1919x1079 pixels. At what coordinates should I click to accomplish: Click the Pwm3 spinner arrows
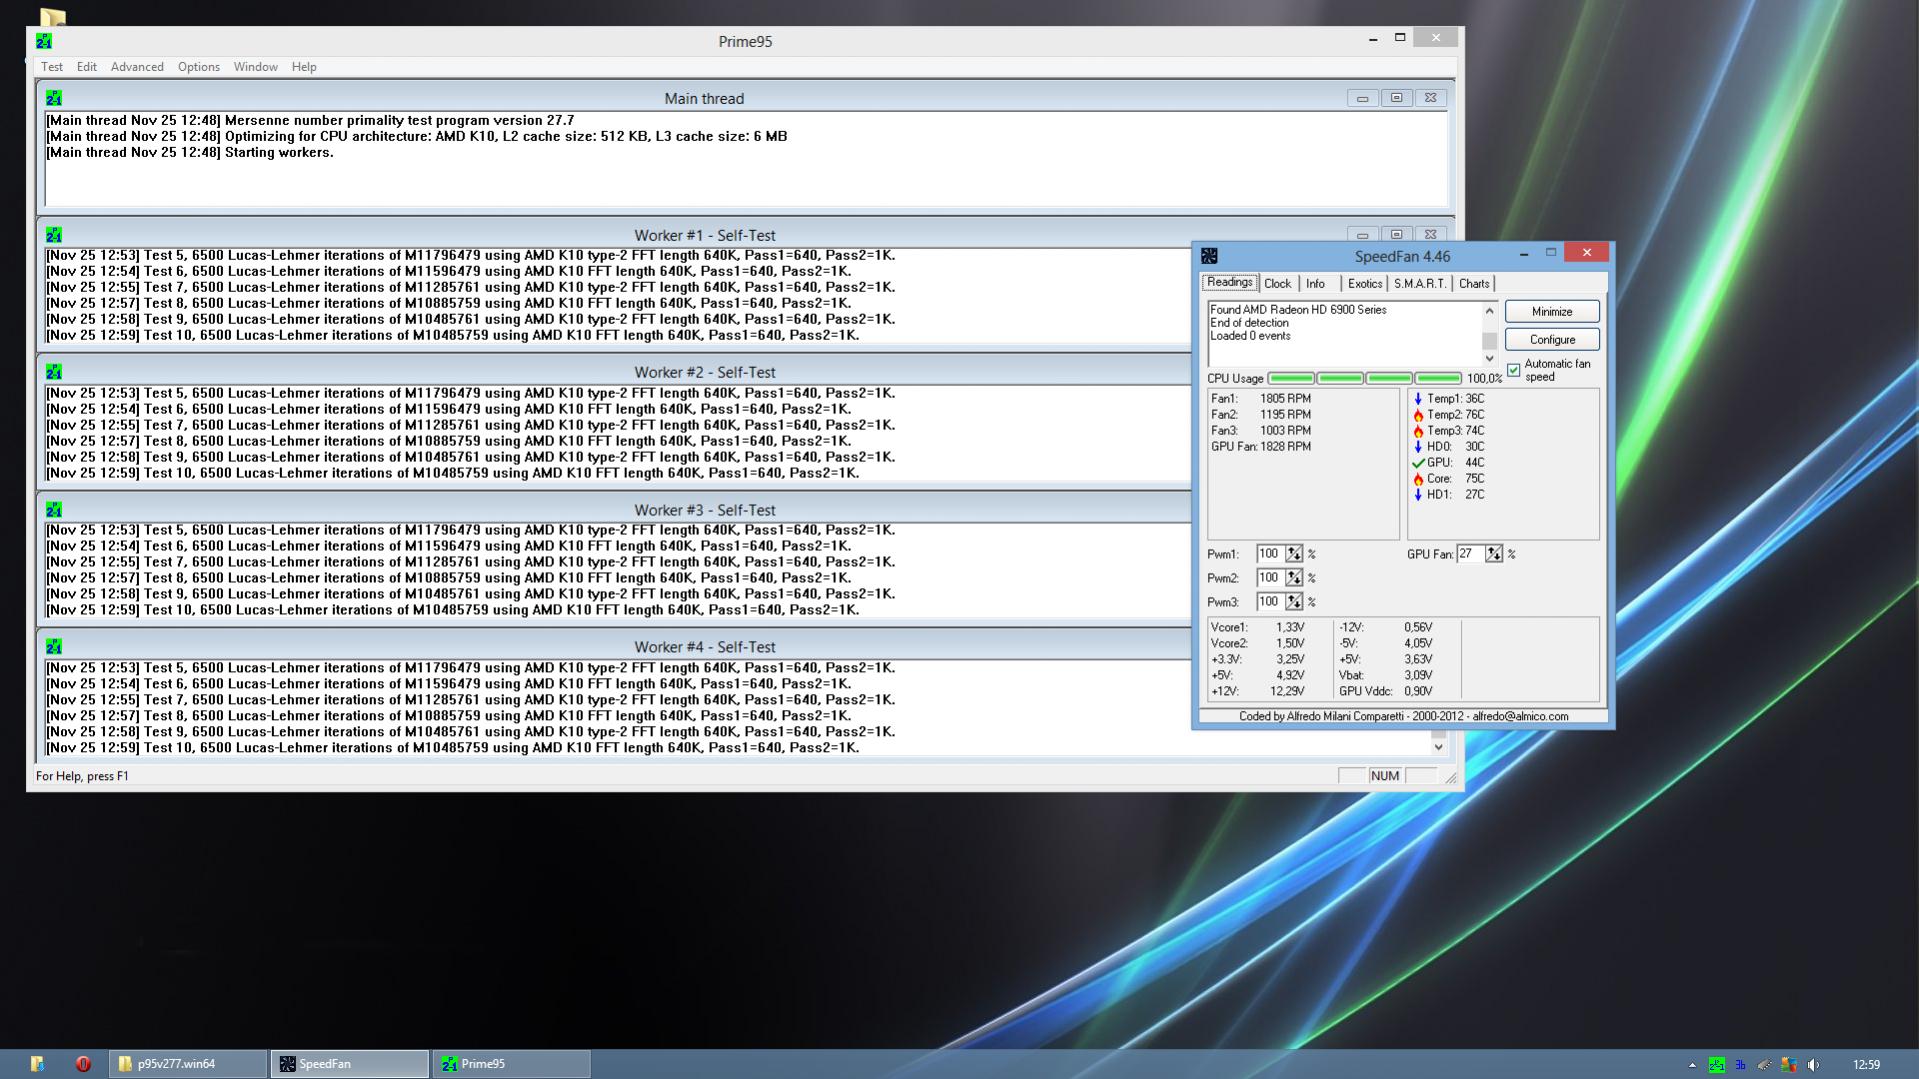click(x=1294, y=602)
